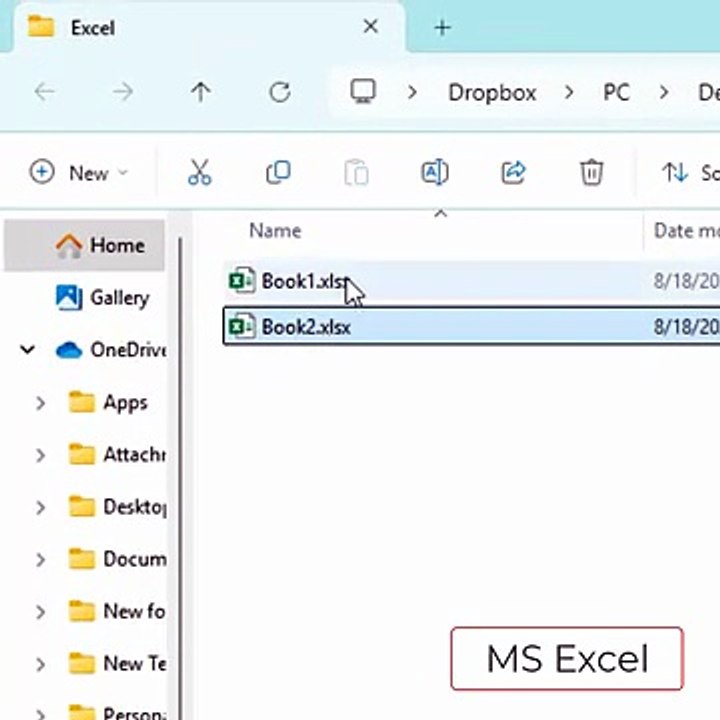
Task: Click the monitor icon in address bar
Action: click(363, 91)
